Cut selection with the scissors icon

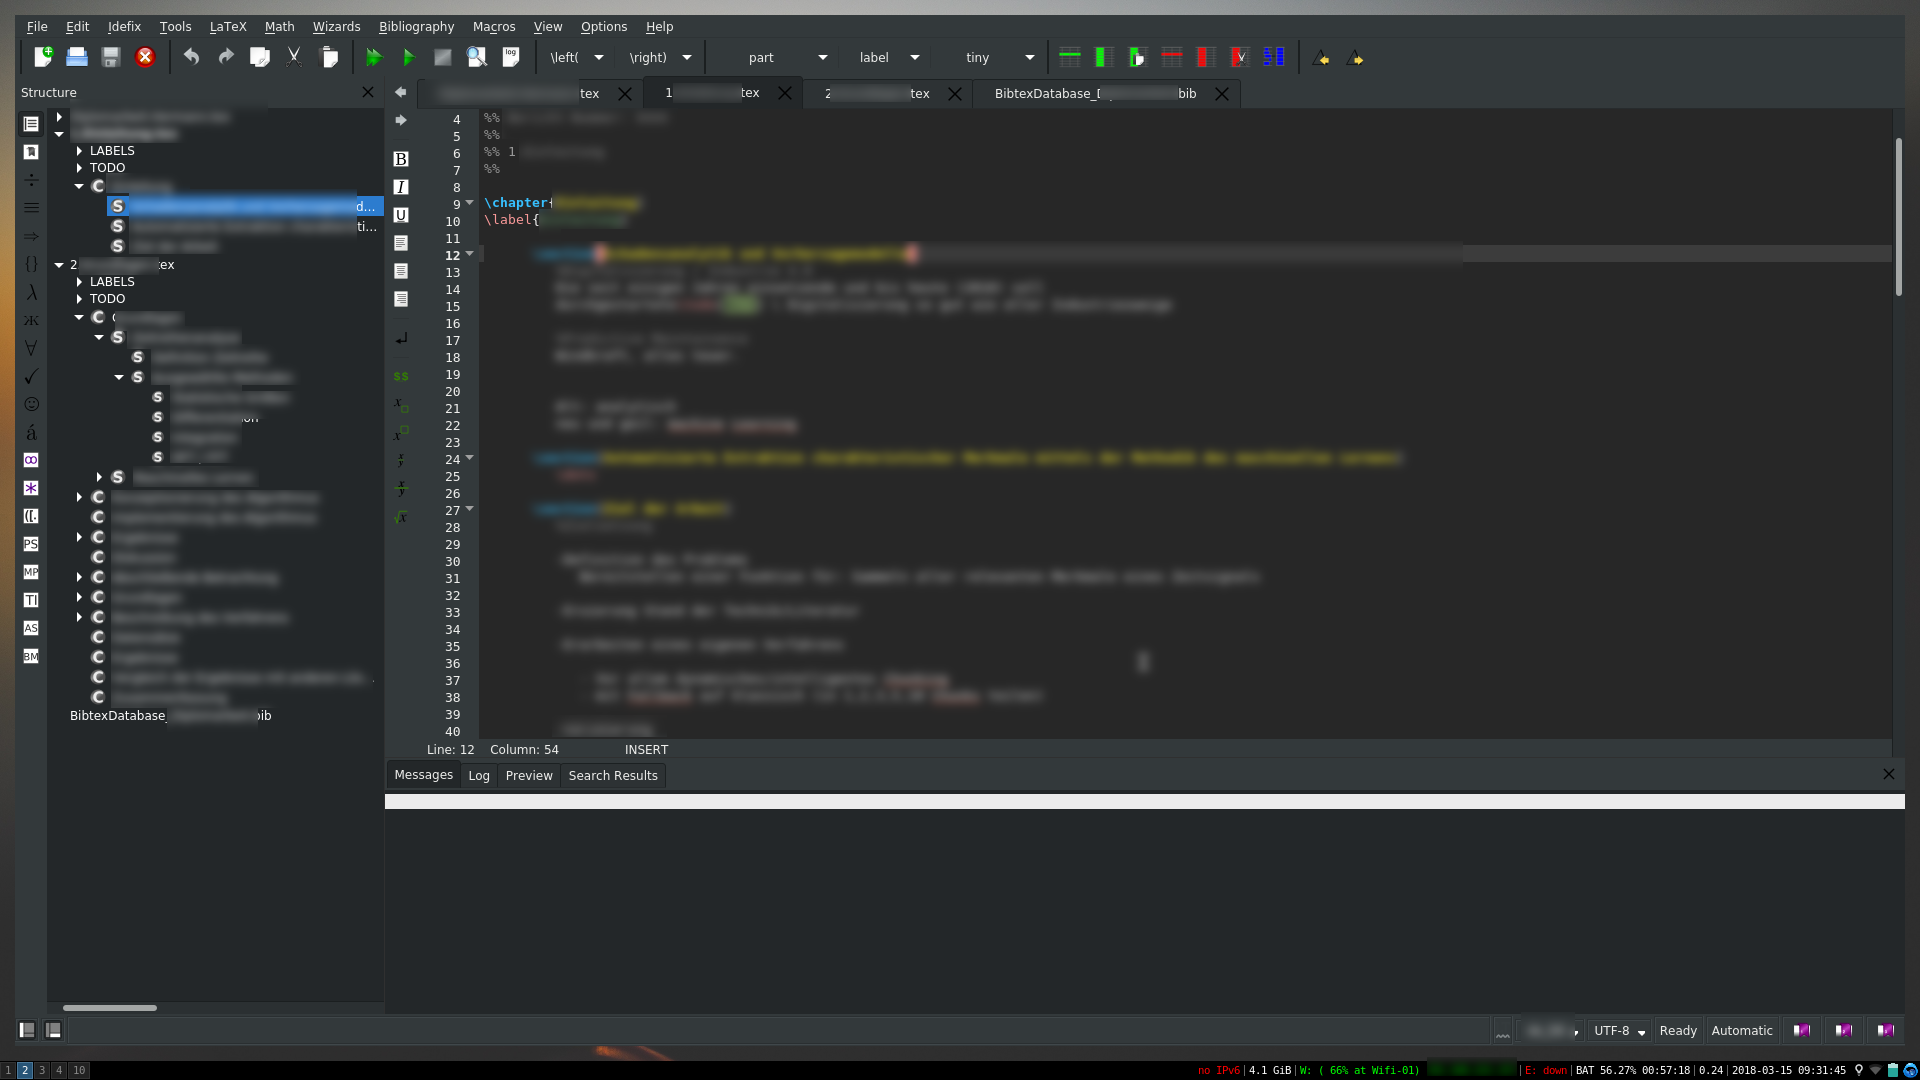point(294,58)
